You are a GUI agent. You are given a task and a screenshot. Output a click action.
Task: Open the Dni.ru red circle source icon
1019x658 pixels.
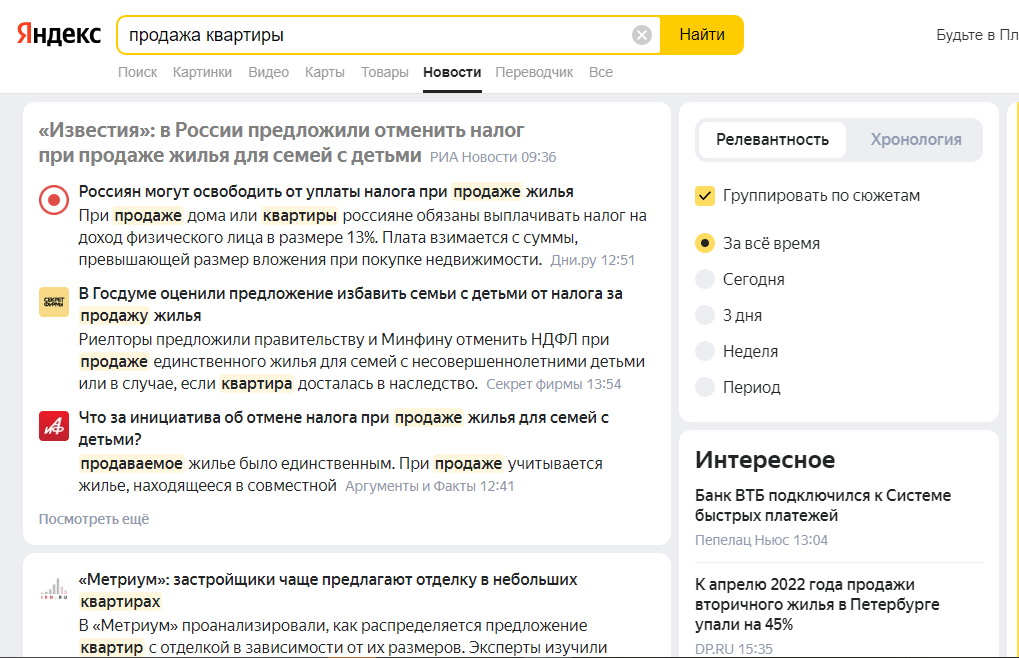pyautogui.click(x=54, y=200)
